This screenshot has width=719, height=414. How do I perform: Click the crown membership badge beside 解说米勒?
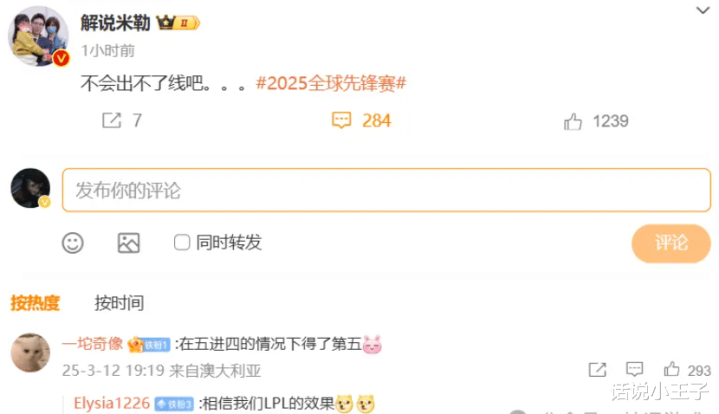[178, 22]
